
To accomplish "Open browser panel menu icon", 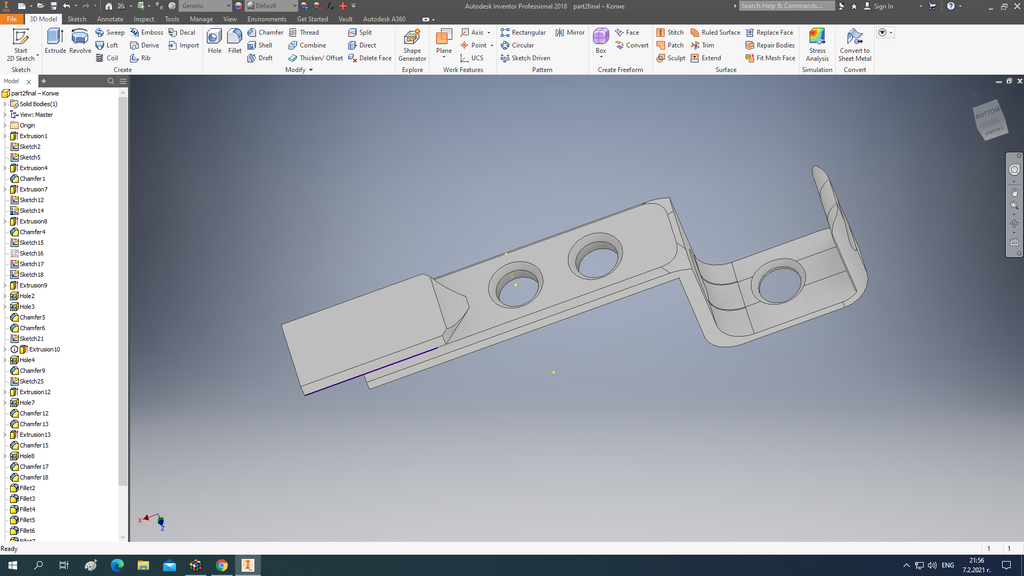I will [x=123, y=81].
